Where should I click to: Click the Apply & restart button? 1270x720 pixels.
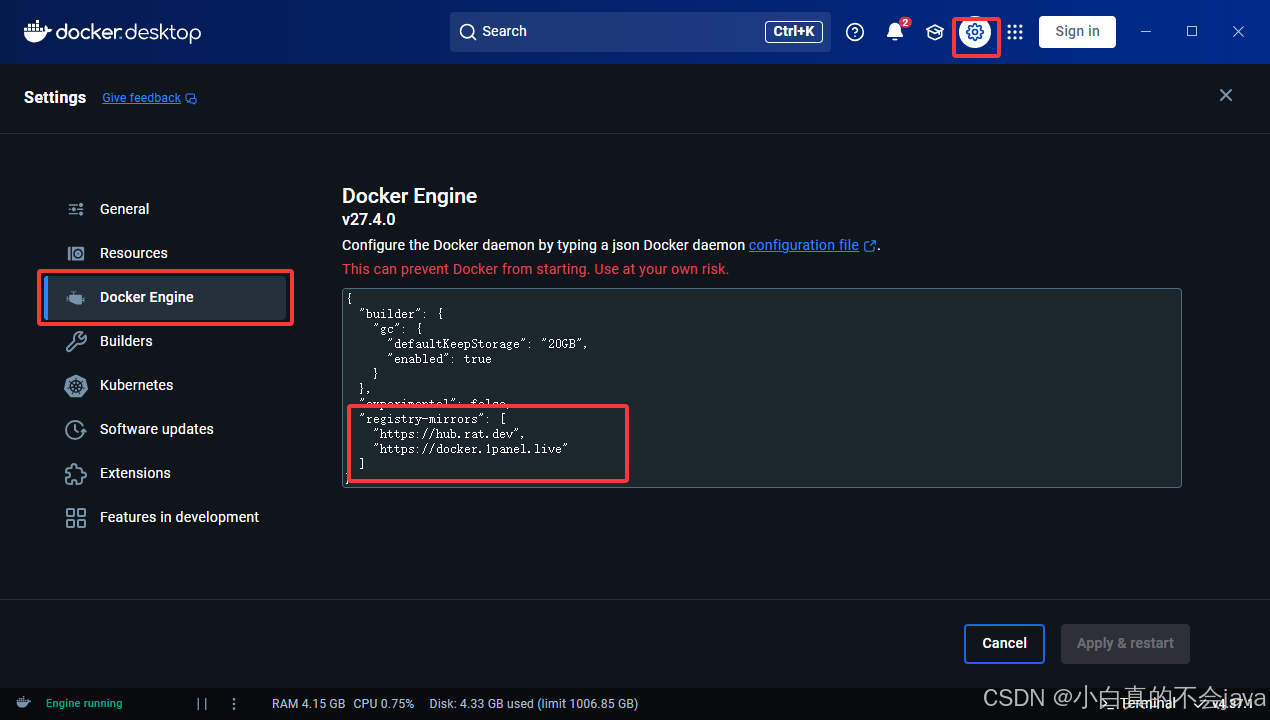pyautogui.click(x=1125, y=644)
